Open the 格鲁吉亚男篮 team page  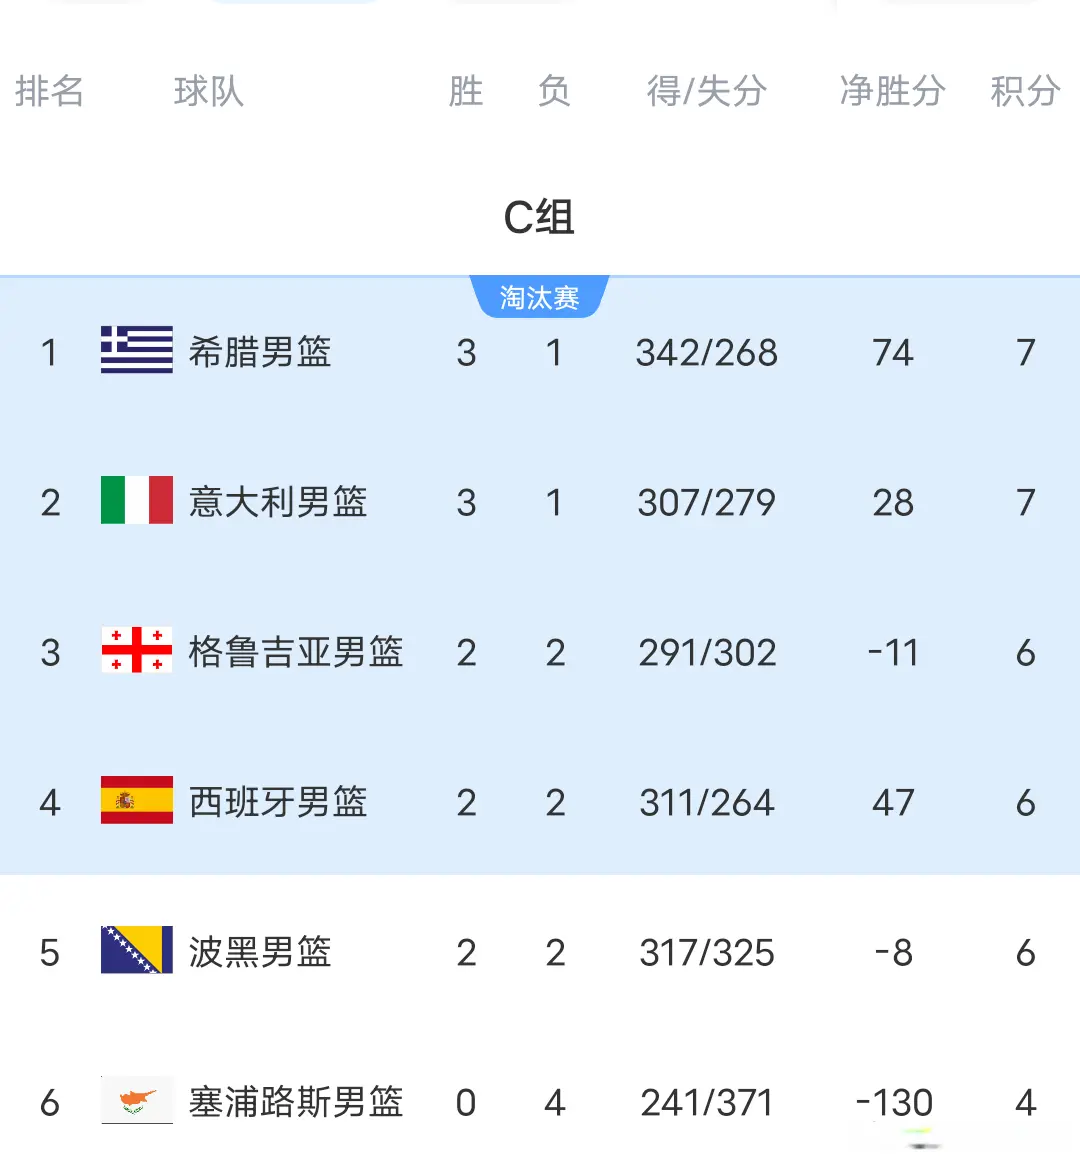point(296,652)
